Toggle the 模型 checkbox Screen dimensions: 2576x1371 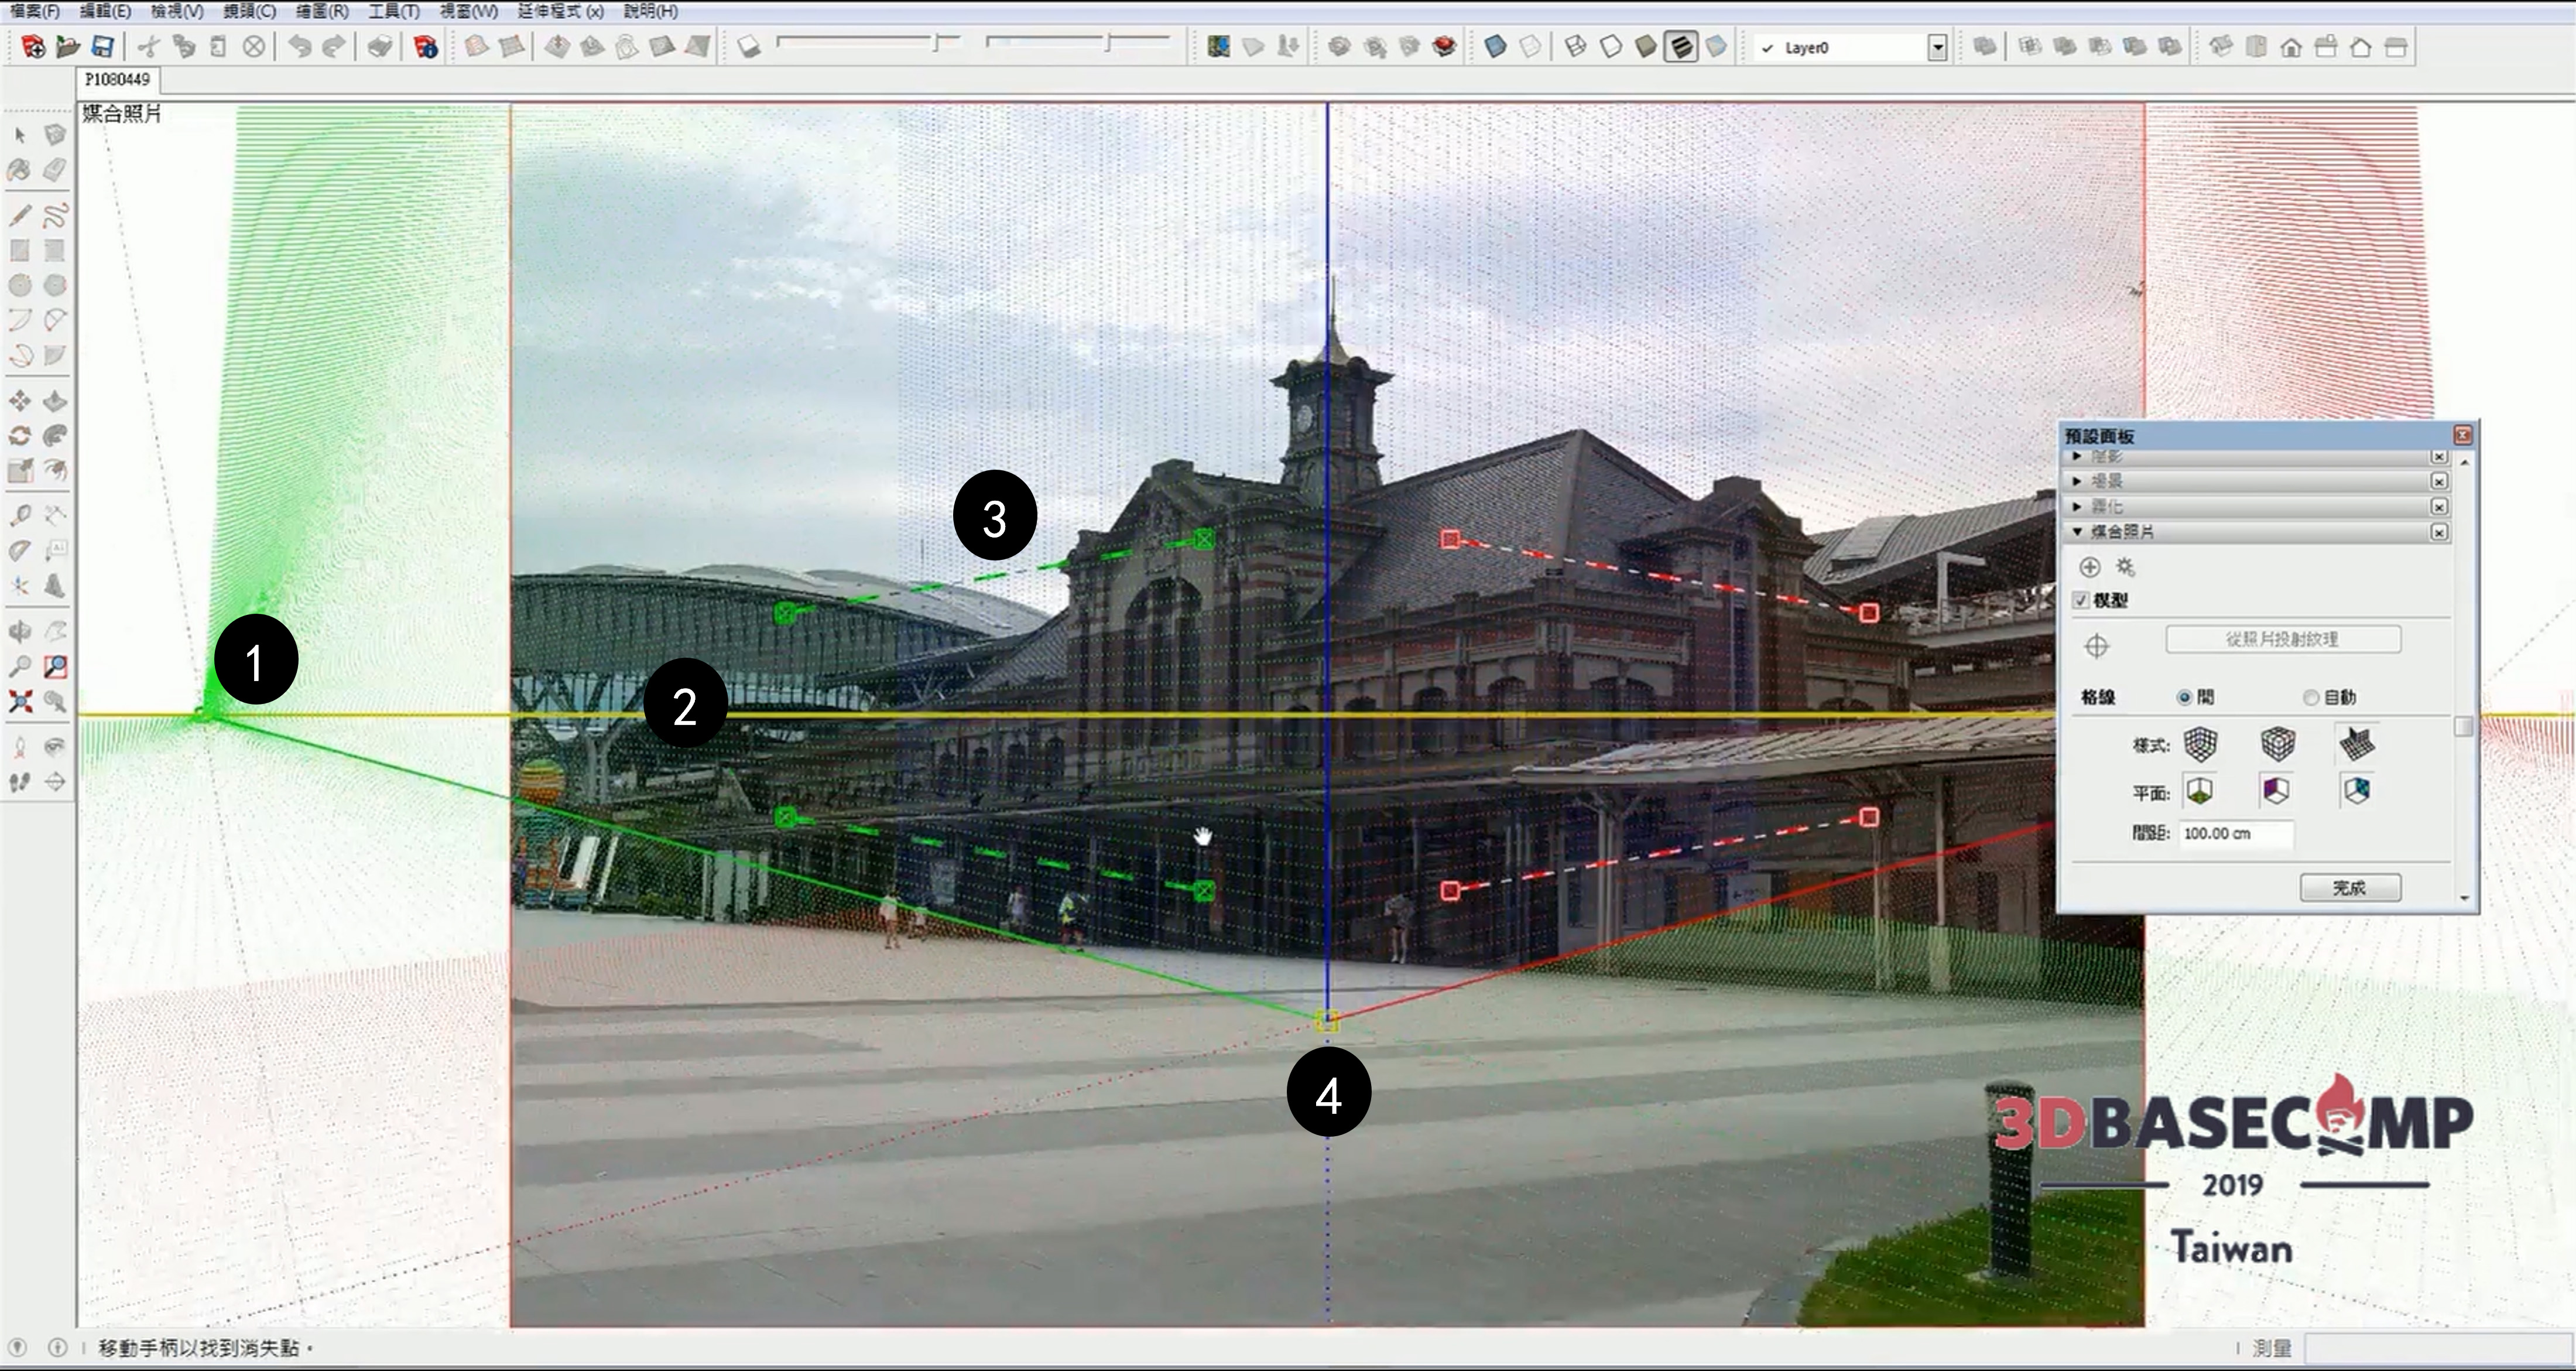[x=2081, y=600]
